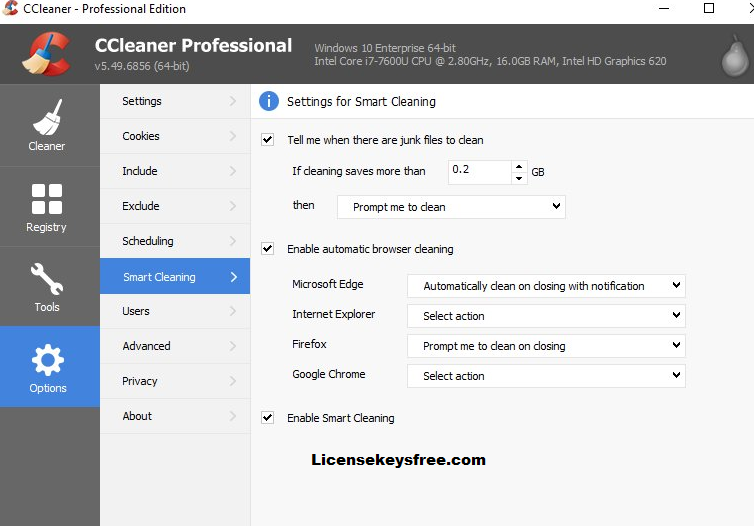Click the version text v5.49.6856
Screen dimensions: 754x526
(x=142, y=66)
